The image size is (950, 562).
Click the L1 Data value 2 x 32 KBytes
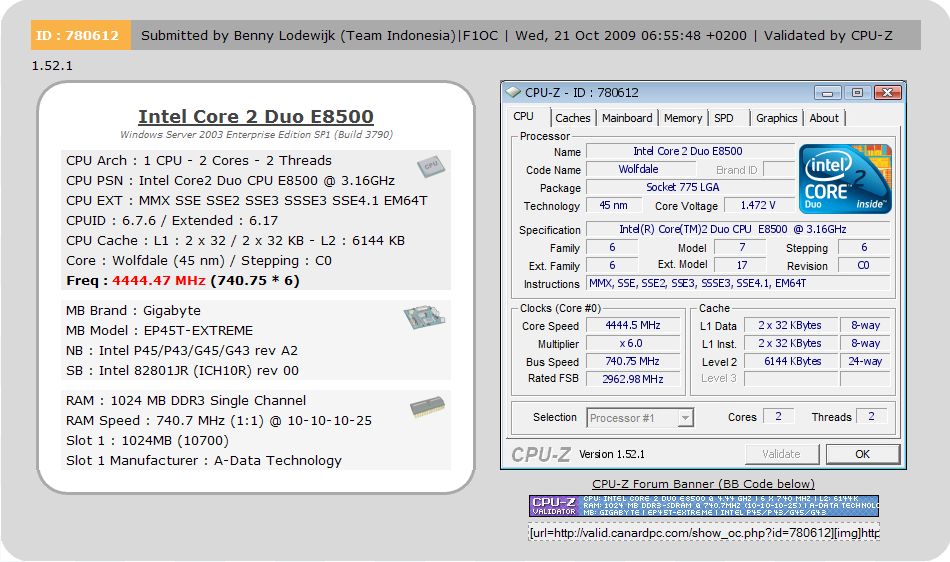click(791, 326)
